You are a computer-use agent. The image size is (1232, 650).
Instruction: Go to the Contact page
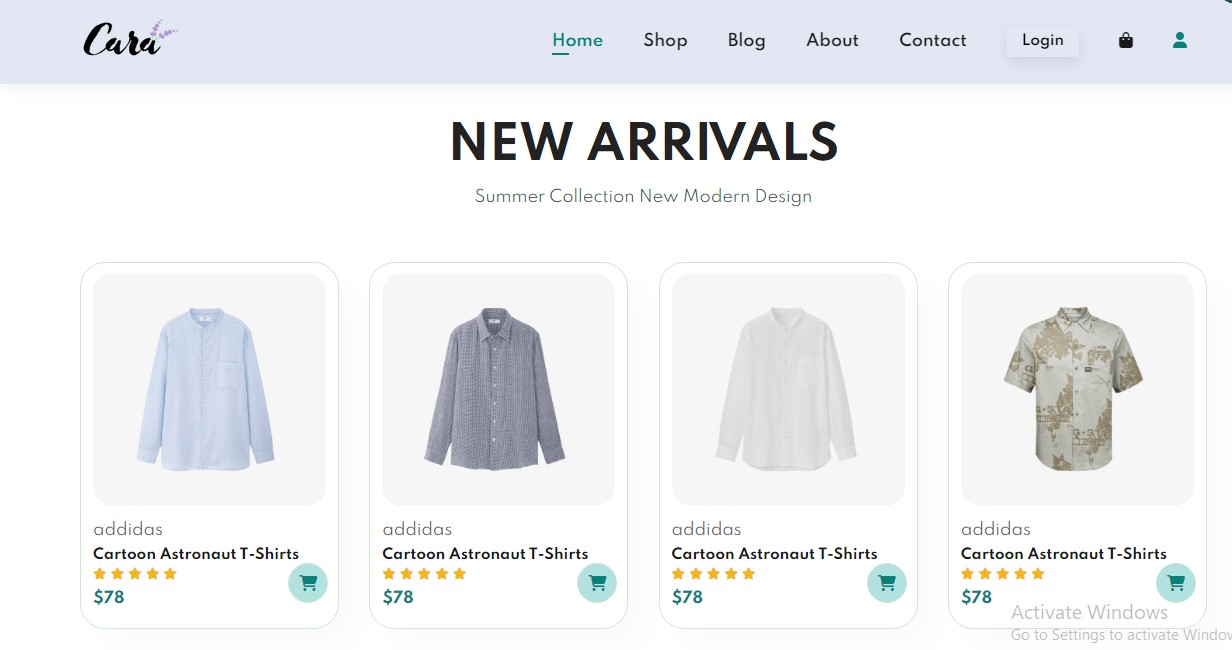tap(932, 40)
